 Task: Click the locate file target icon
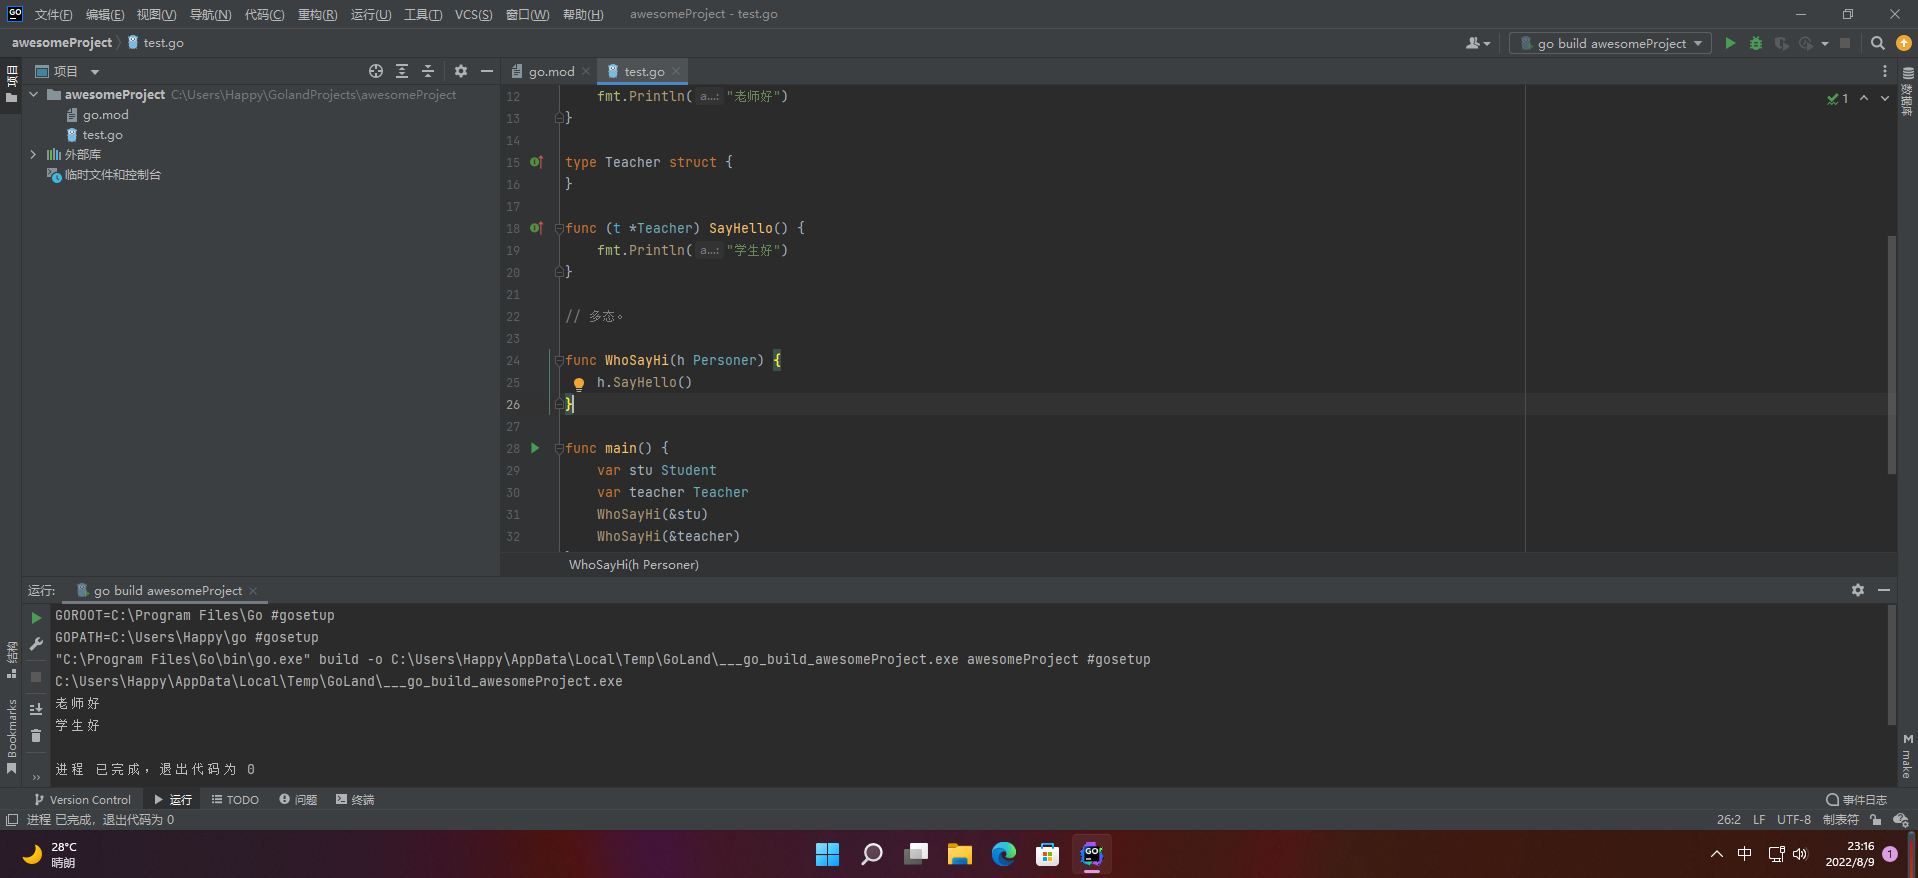tap(376, 71)
